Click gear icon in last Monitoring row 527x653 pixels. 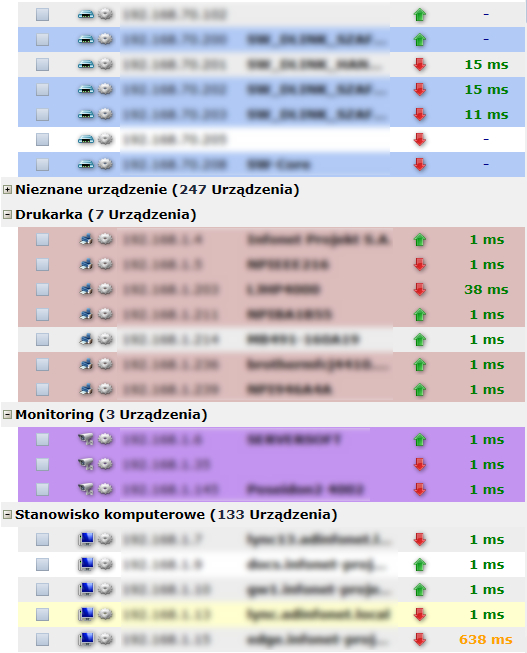105,489
